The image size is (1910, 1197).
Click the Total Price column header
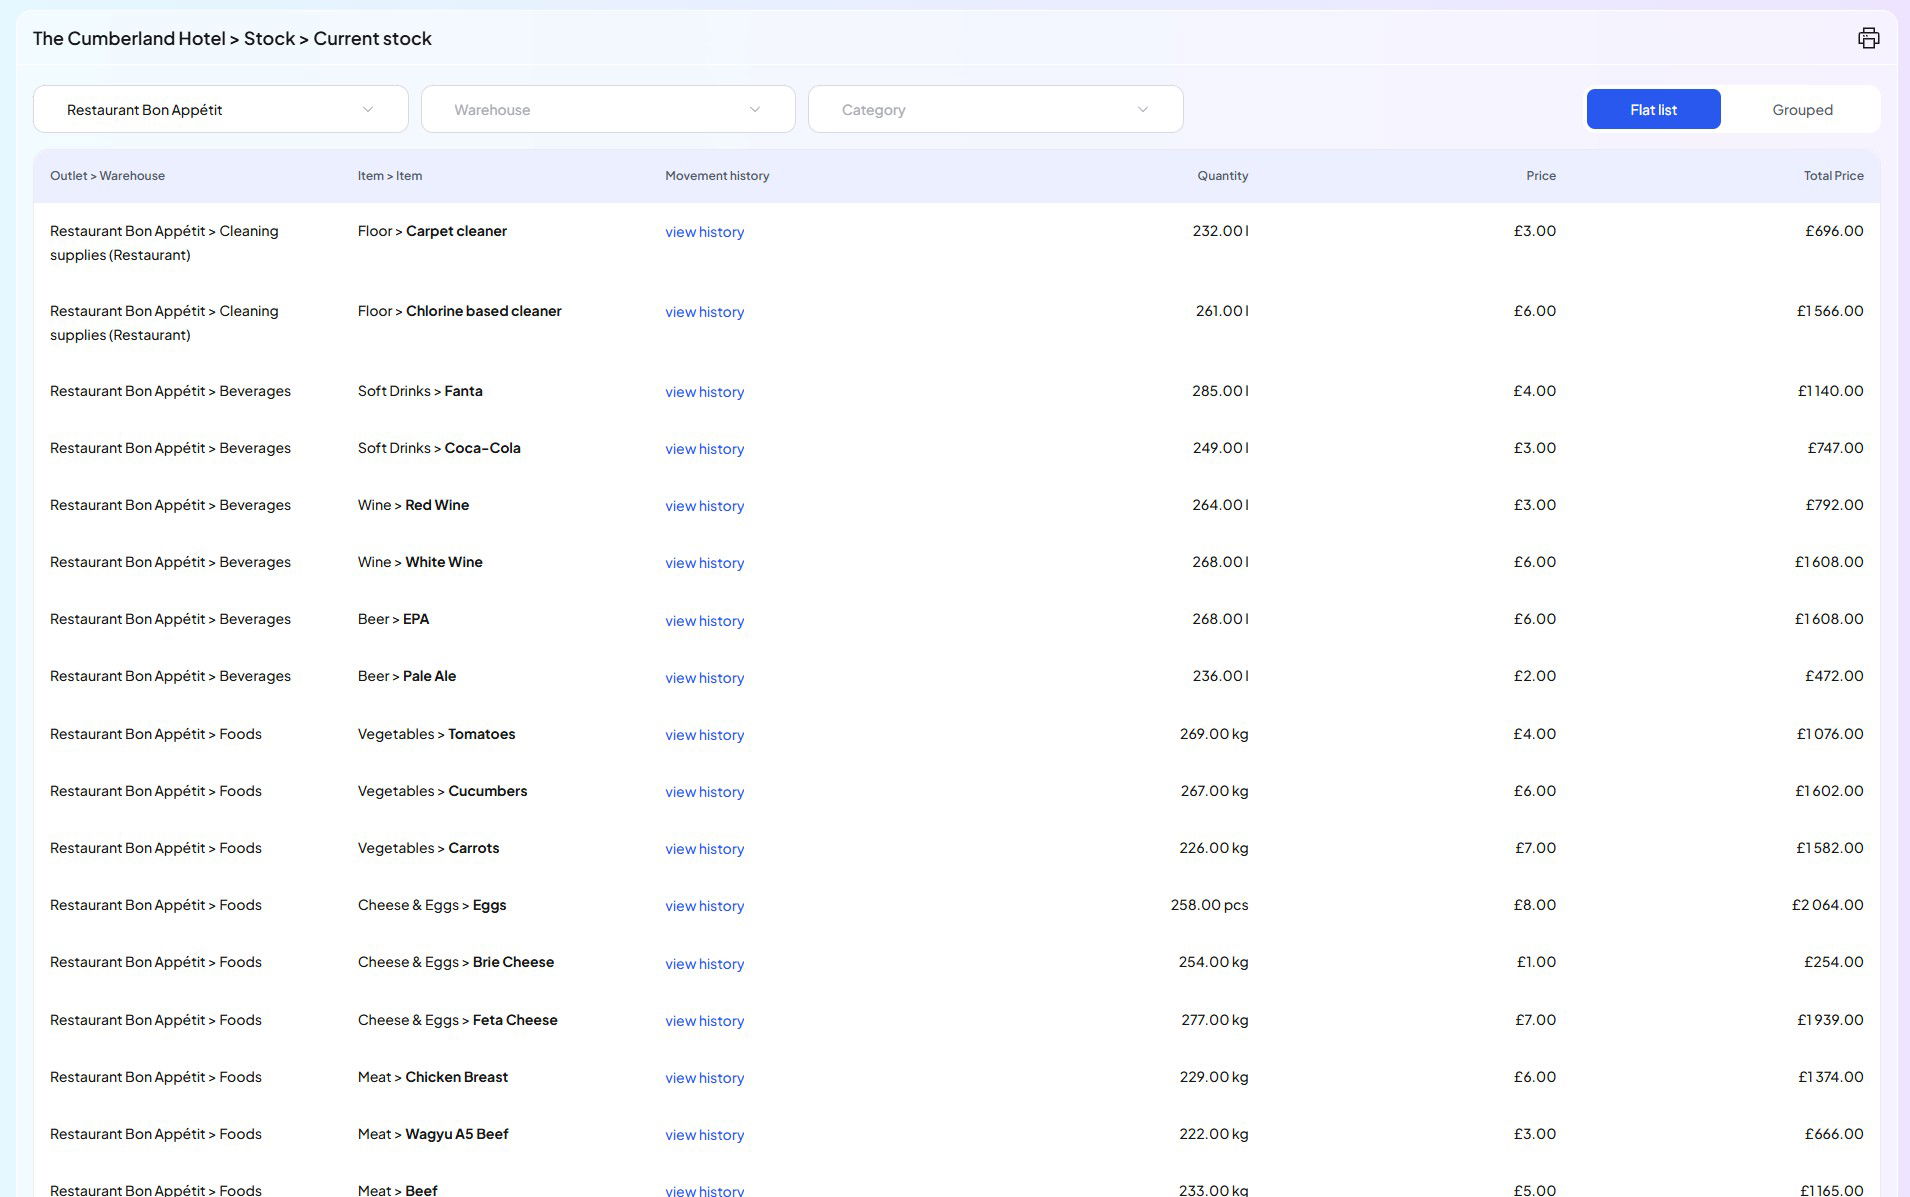tap(1832, 176)
